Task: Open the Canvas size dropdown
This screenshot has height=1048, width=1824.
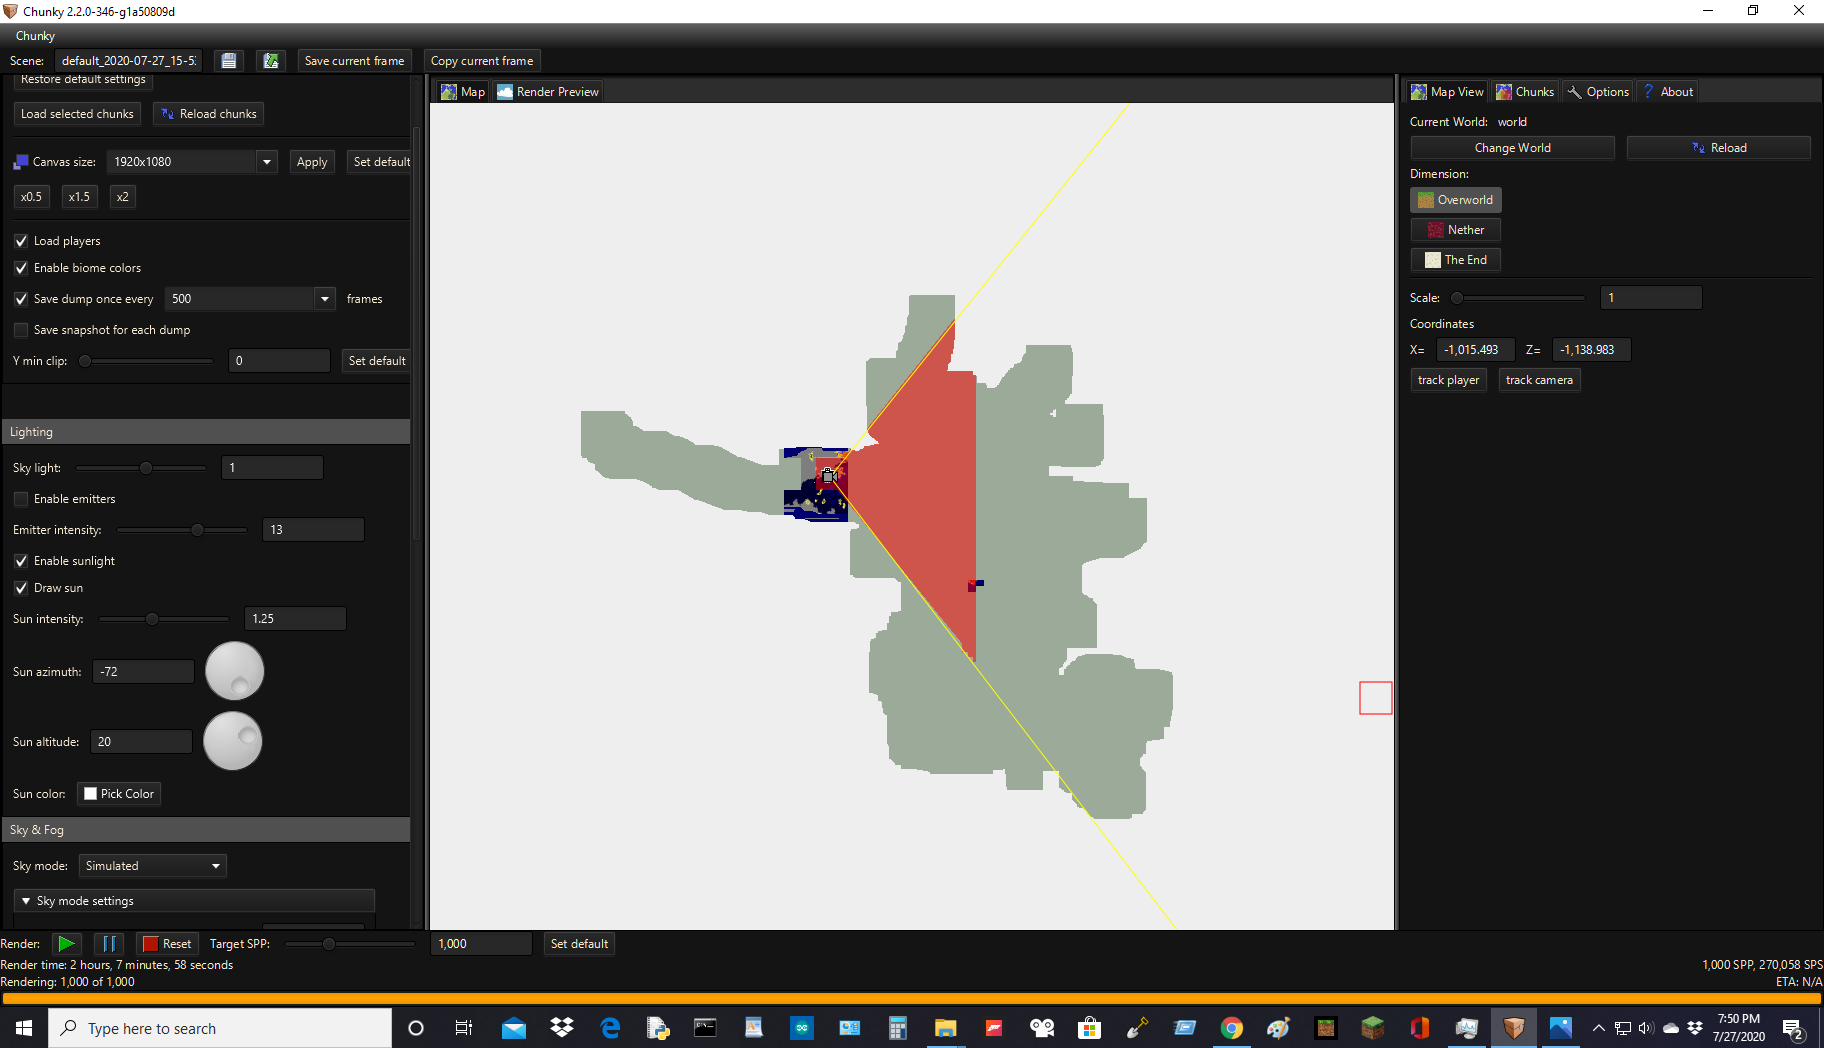Action: pos(265,161)
